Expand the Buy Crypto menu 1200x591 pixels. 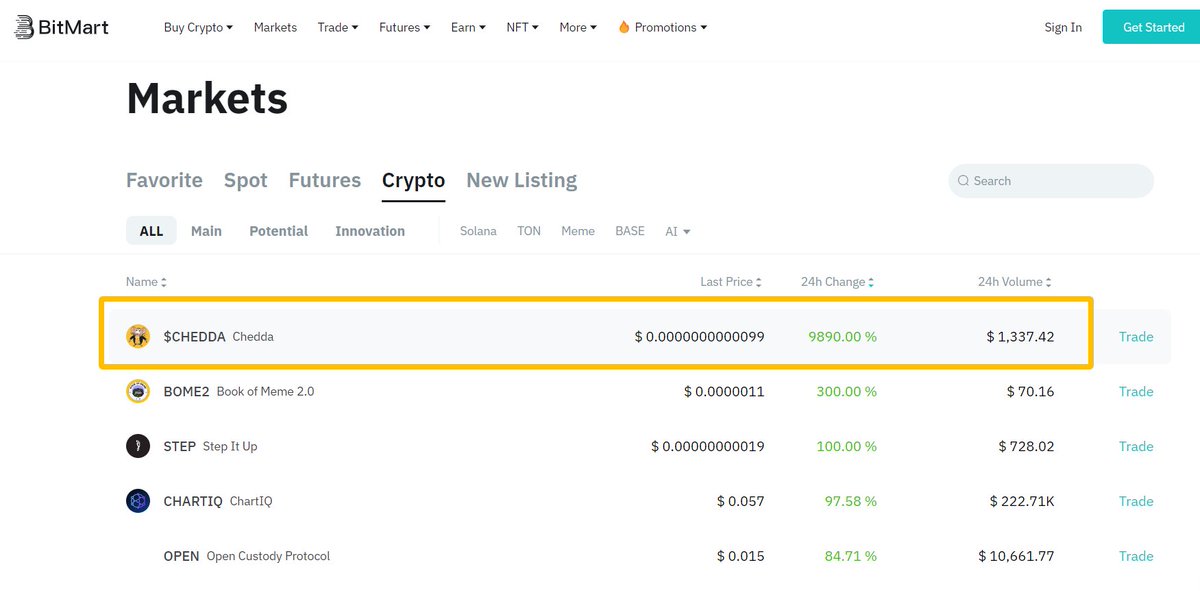tap(198, 27)
